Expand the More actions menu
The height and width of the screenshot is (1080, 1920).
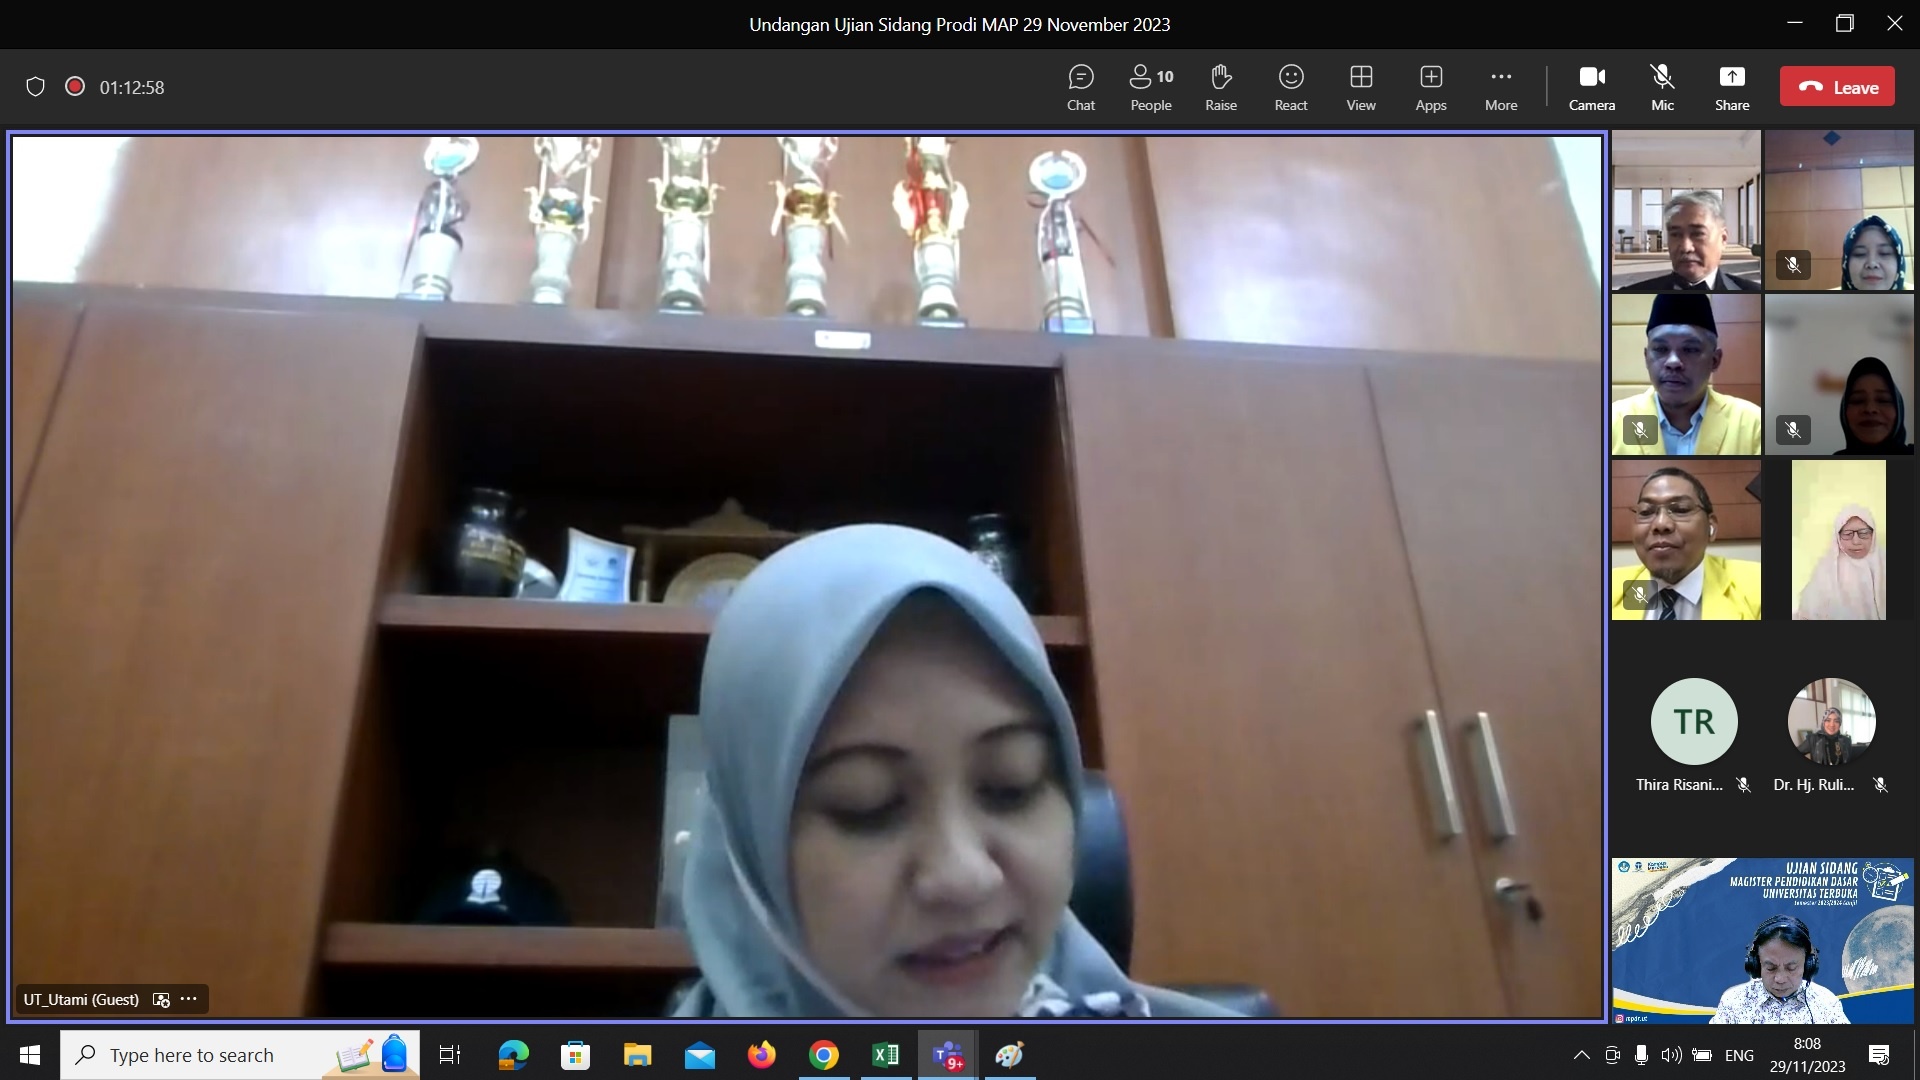coord(1501,87)
